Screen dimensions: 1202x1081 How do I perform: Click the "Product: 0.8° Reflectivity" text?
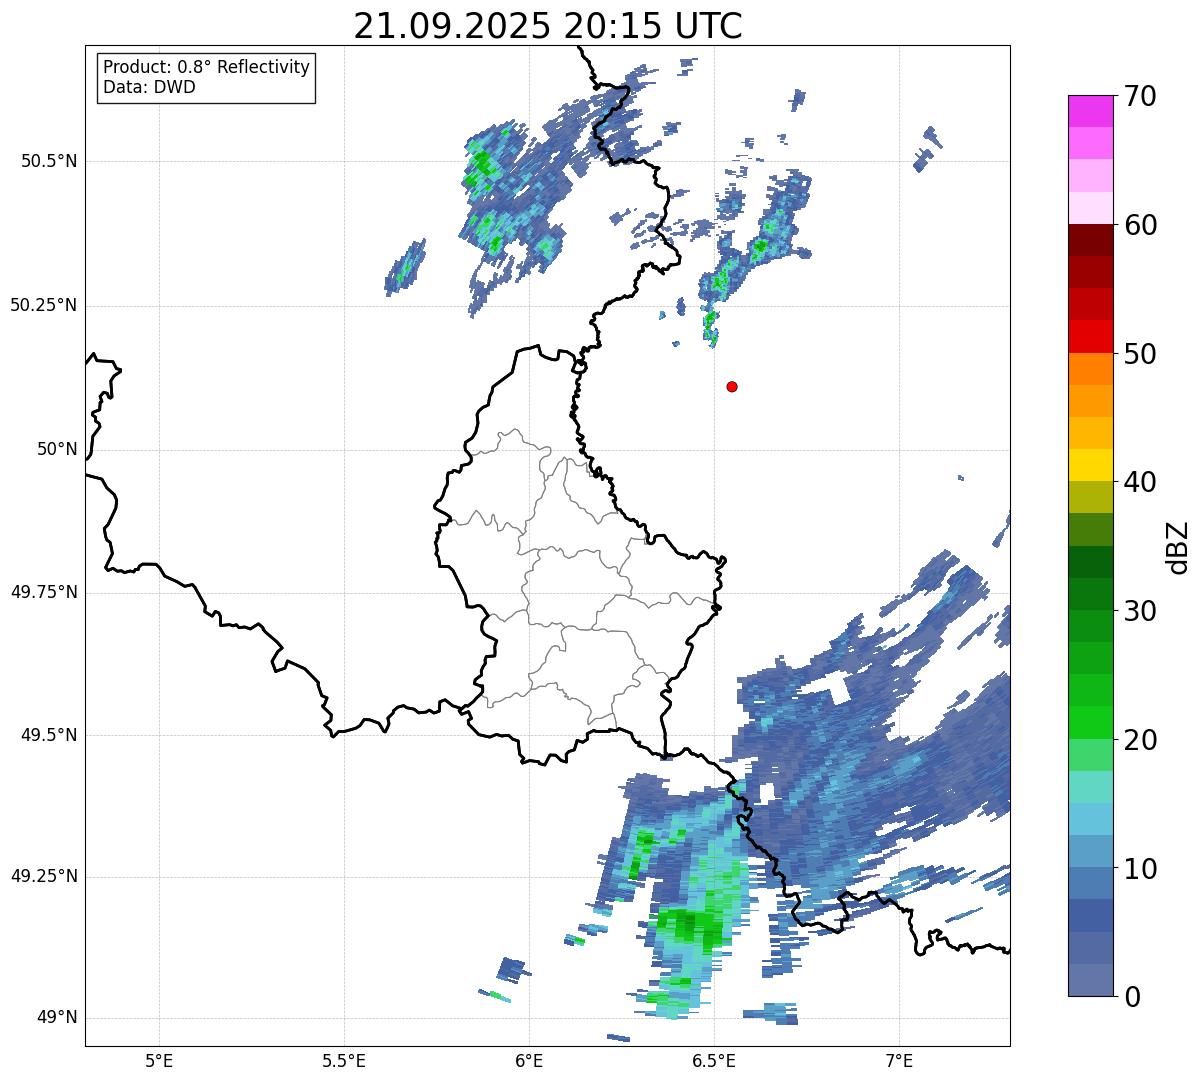207,67
